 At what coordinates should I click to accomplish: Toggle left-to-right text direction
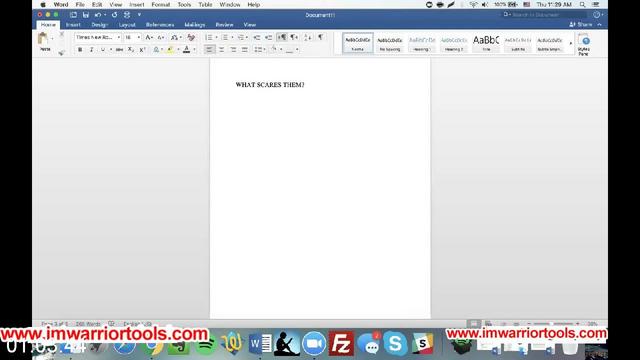tap(282, 38)
